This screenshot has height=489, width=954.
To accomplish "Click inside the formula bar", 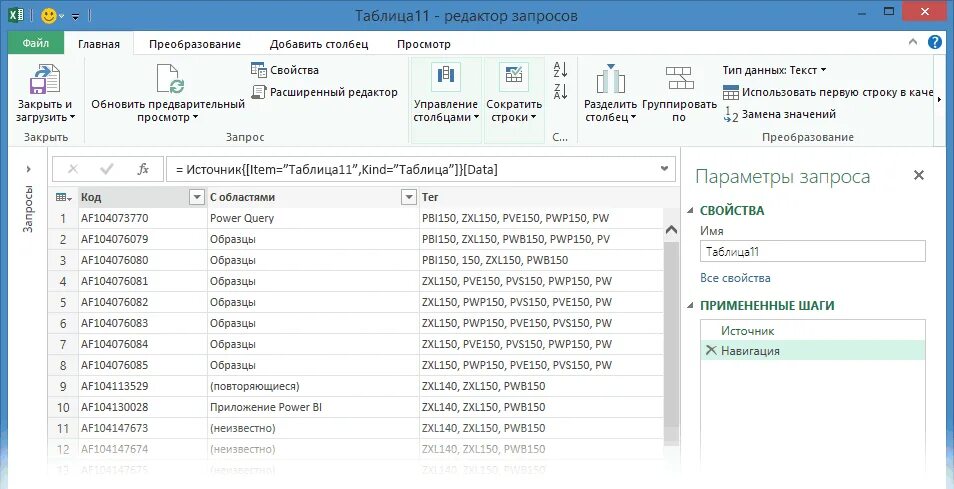I will pos(414,170).
